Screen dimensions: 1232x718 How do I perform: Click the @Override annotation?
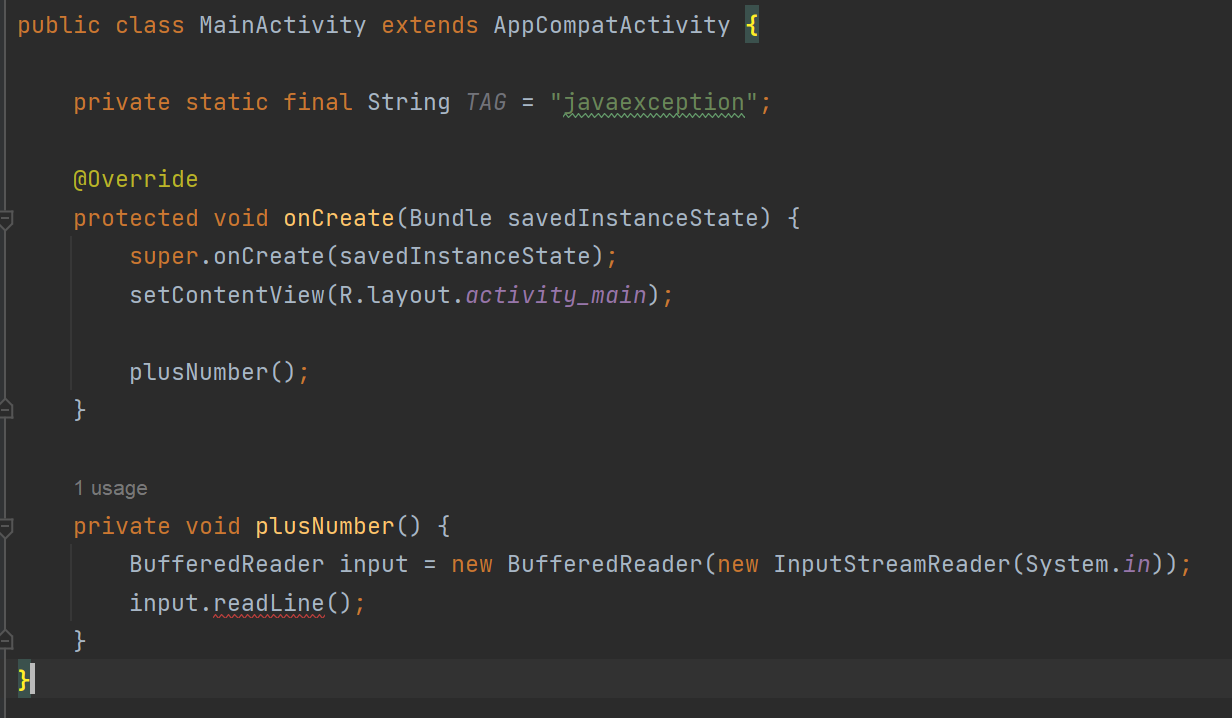[x=135, y=179]
